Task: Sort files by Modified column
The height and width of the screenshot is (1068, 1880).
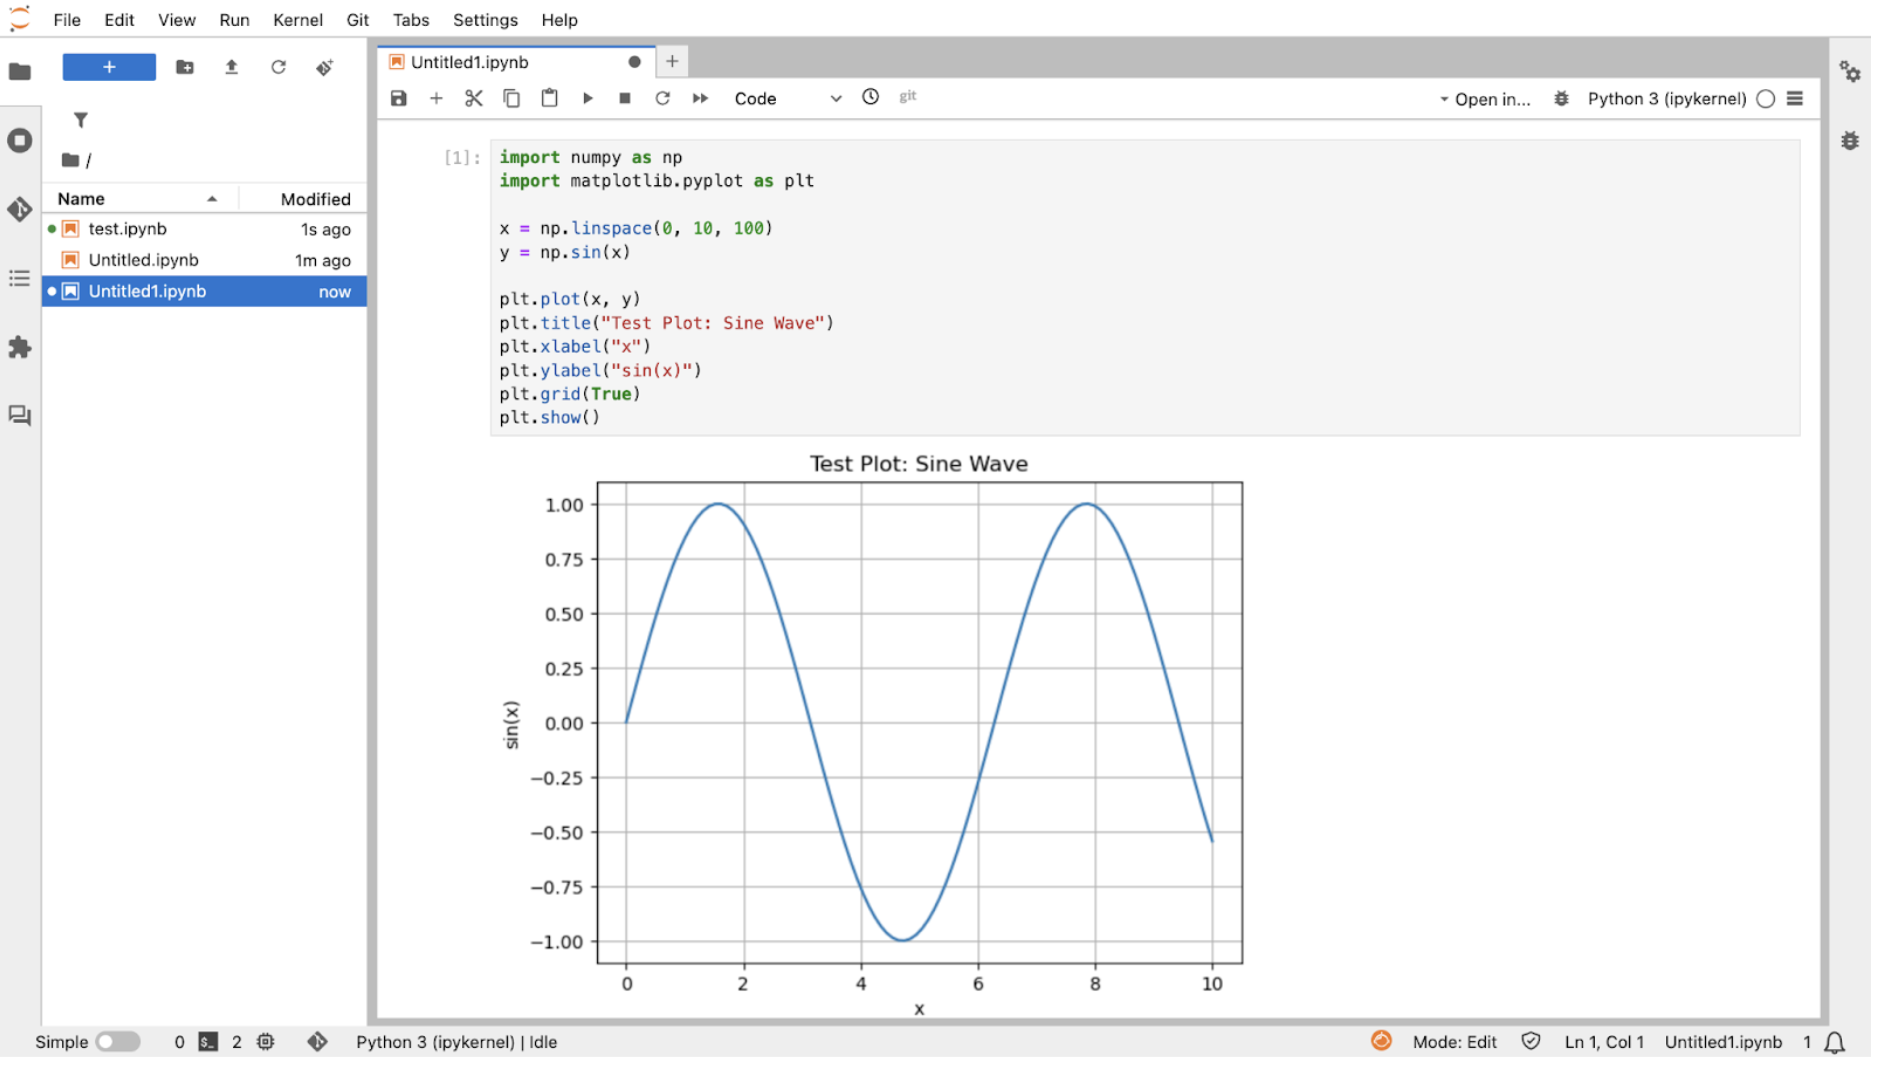Action: pos(304,198)
